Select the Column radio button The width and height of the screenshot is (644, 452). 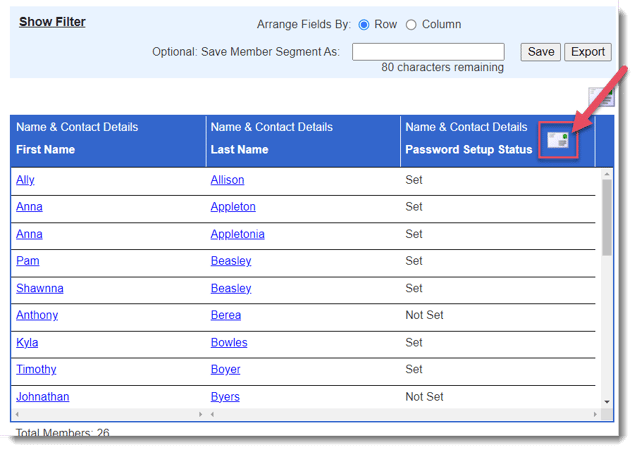pos(411,24)
